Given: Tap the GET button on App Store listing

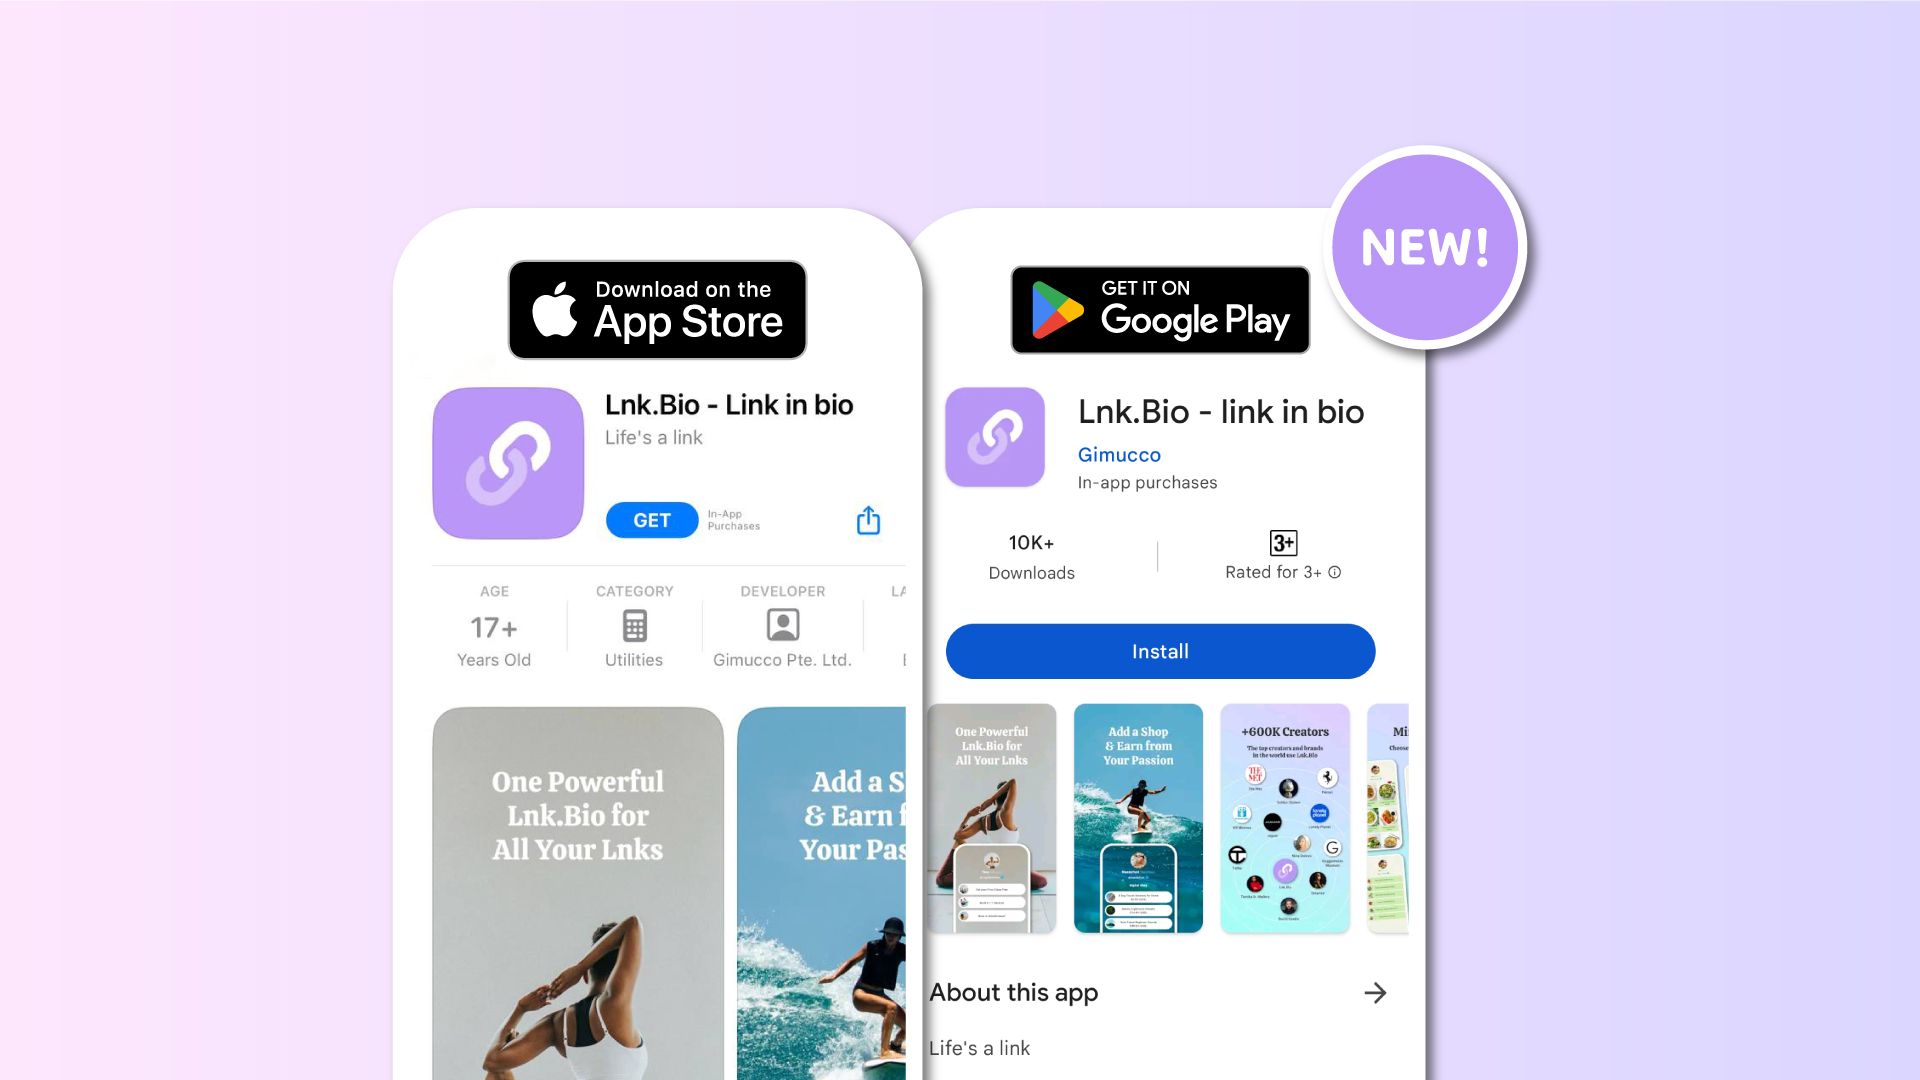Looking at the screenshot, I should (x=650, y=520).
